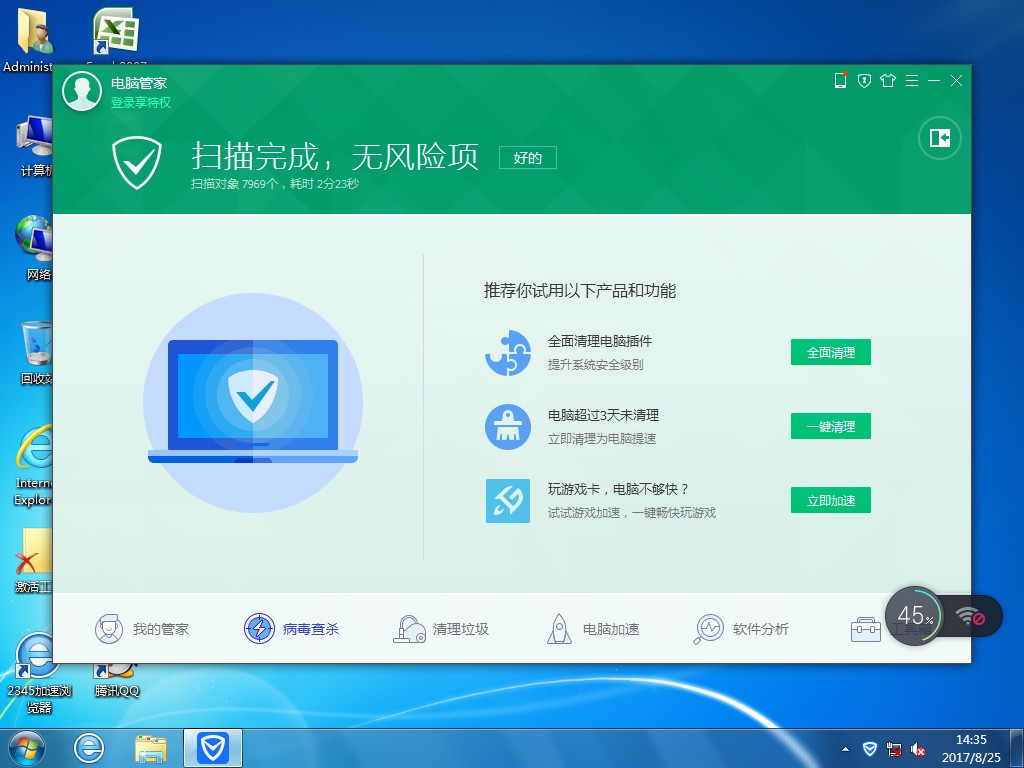
Task: Click the muted volume tray icon
Action: point(918,749)
